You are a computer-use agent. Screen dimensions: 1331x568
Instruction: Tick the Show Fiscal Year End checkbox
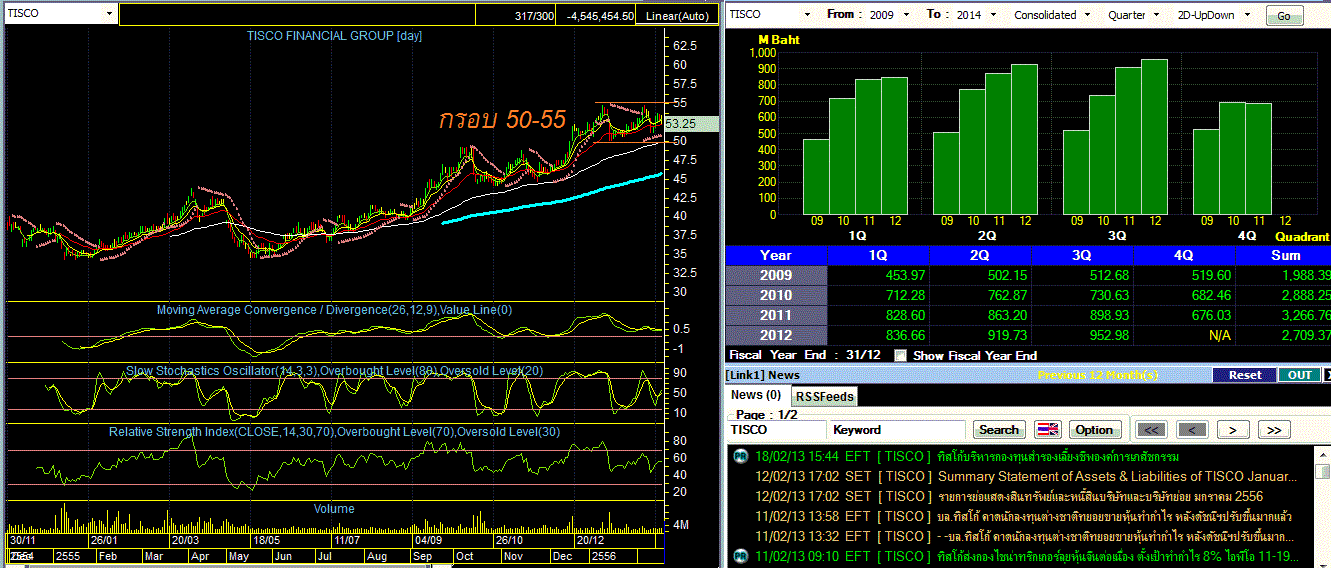tap(900, 355)
